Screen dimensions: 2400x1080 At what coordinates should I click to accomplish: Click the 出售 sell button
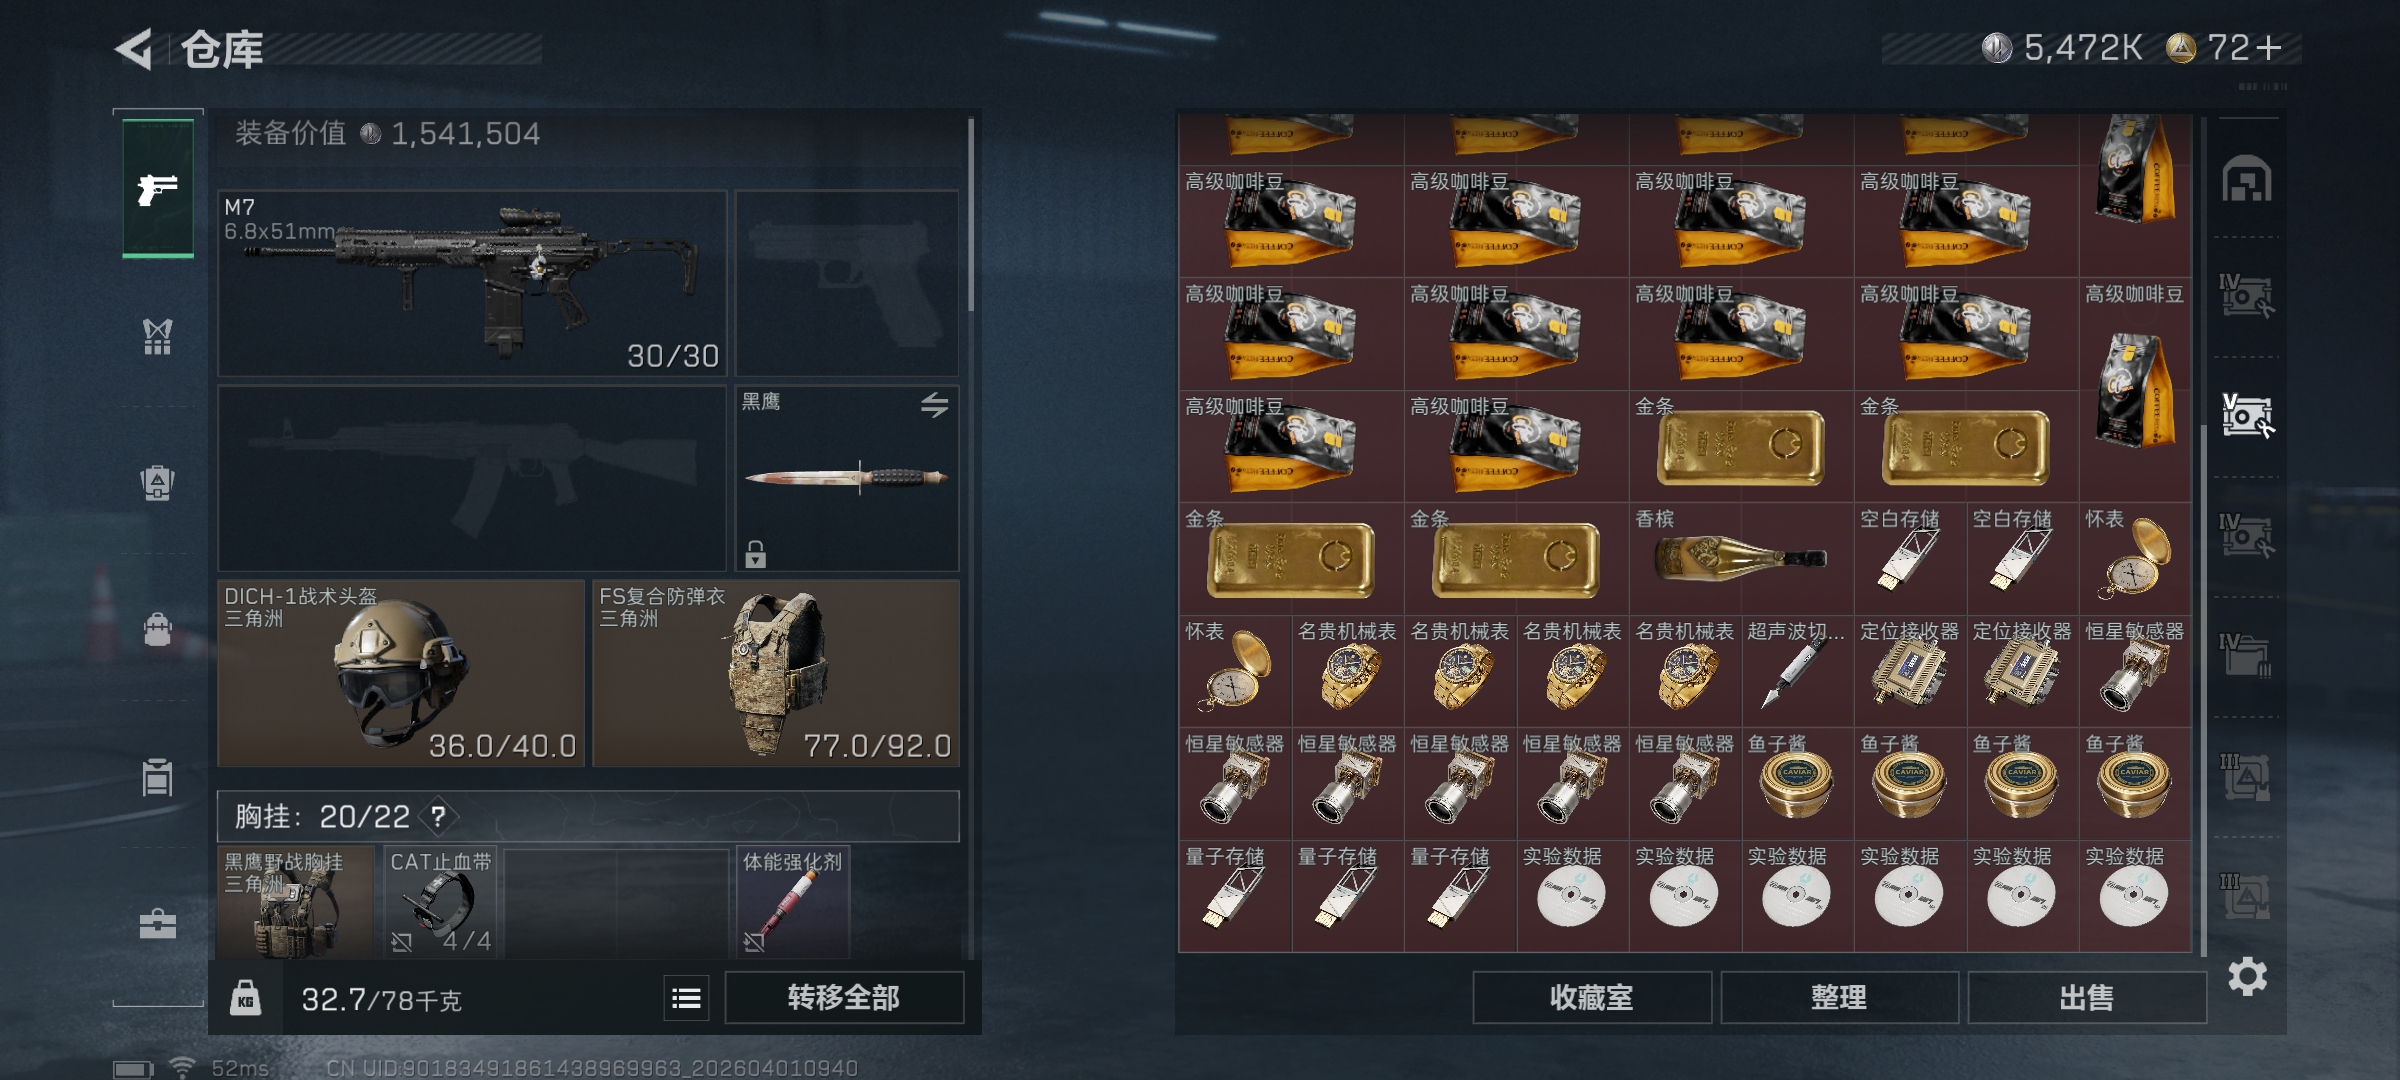[2087, 997]
